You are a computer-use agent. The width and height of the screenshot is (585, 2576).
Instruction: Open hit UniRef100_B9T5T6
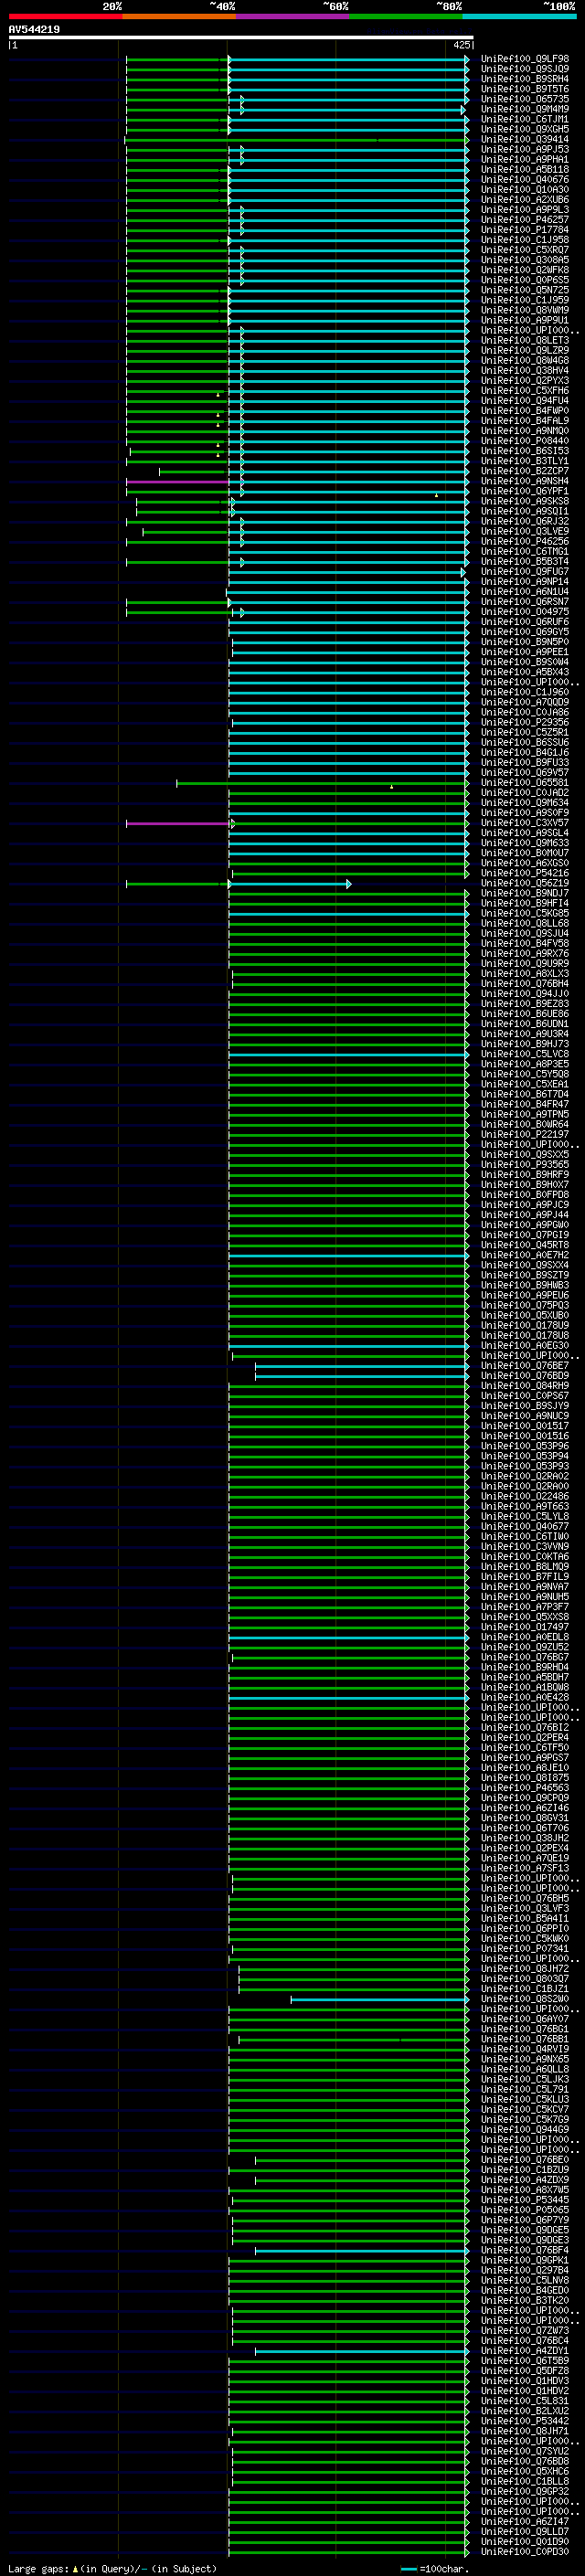coord(525,89)
